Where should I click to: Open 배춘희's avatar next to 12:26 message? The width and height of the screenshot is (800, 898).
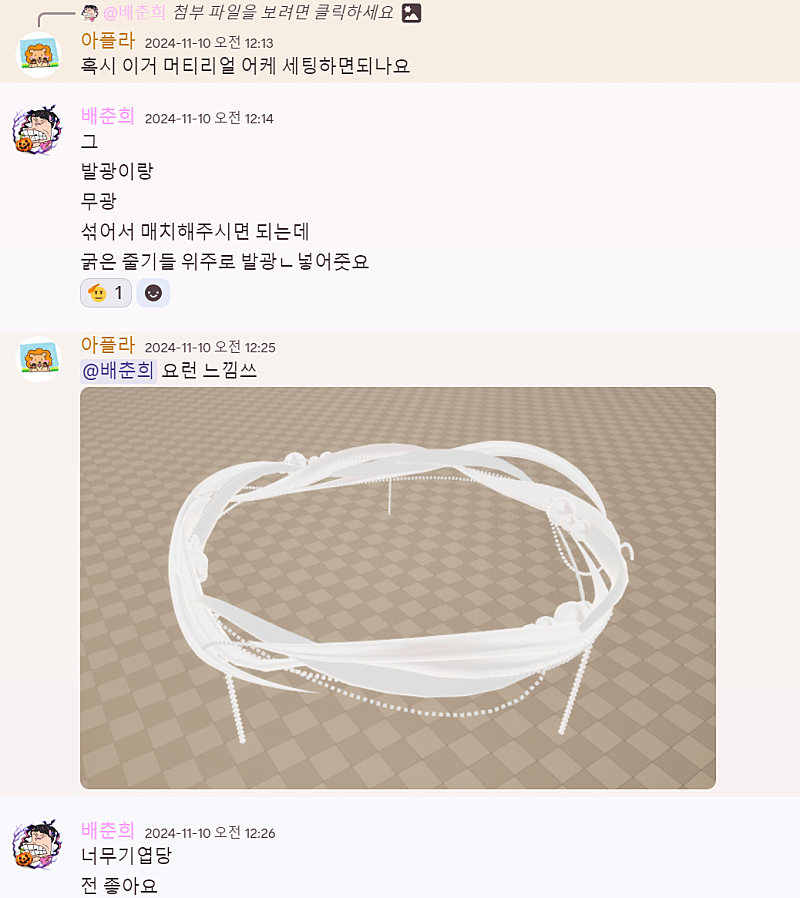point(37,844)
